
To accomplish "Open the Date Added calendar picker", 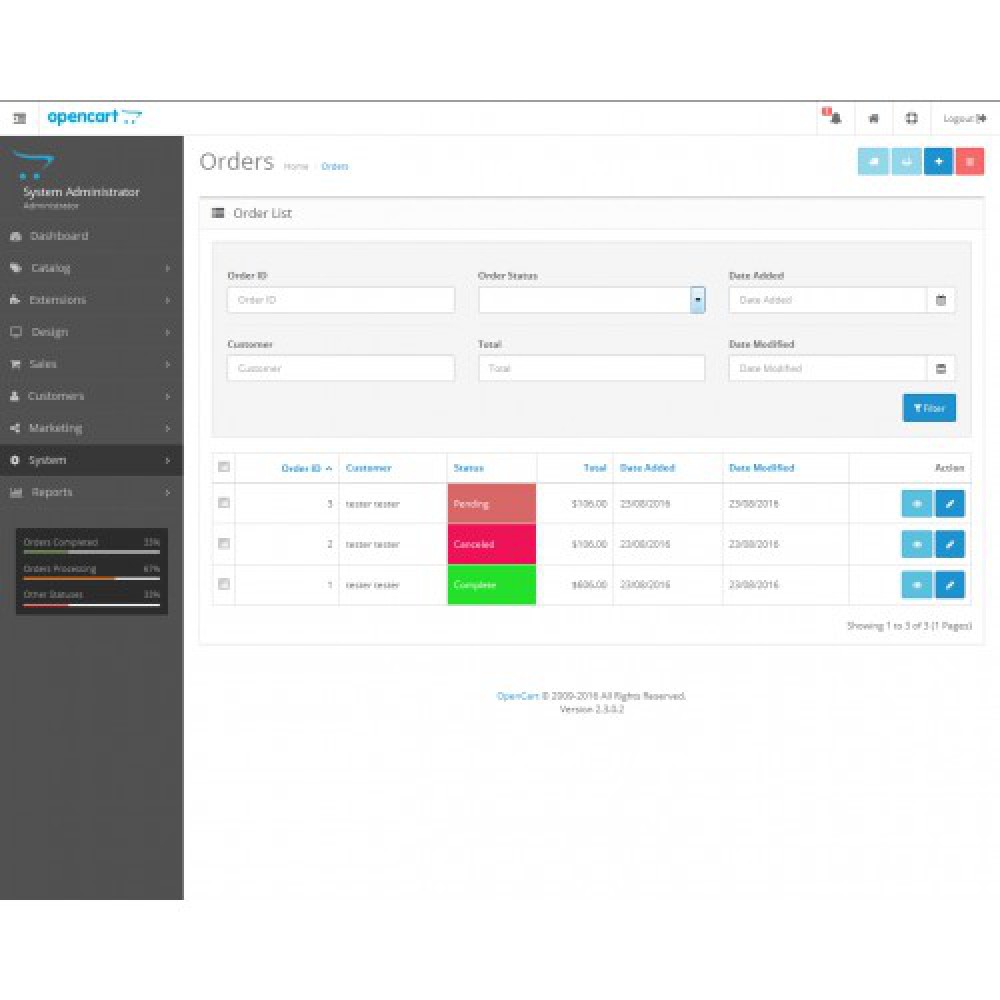I will tap(940, 299).
